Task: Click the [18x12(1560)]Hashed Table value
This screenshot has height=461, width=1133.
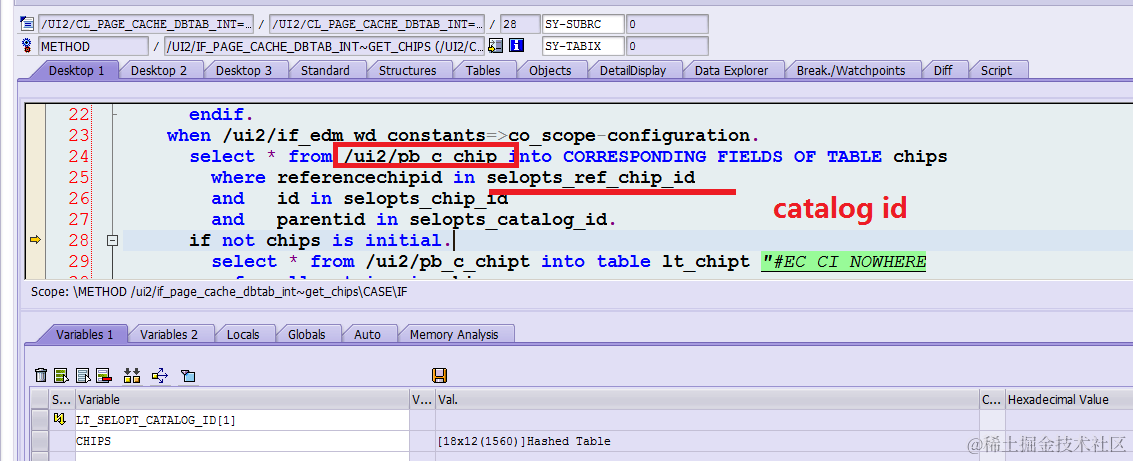Action: (524, 441)
